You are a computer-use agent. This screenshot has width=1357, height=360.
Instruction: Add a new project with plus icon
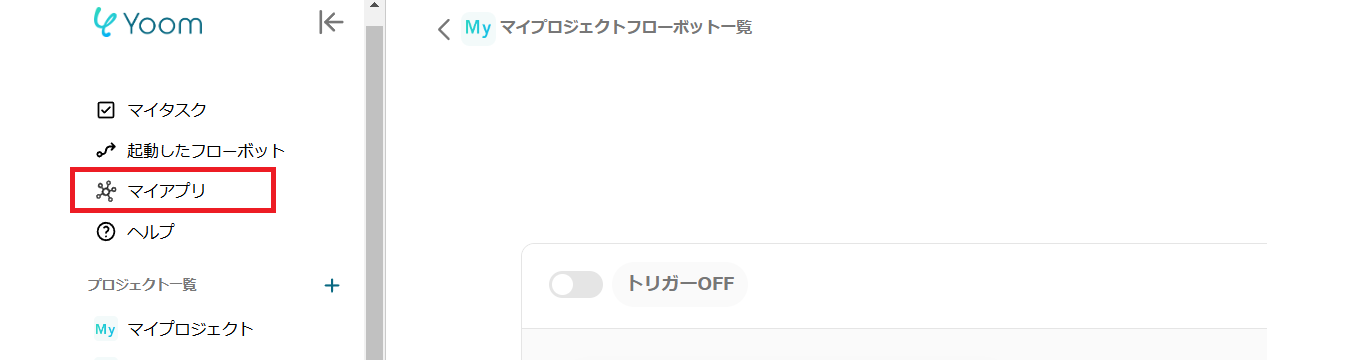click(333, 286)
